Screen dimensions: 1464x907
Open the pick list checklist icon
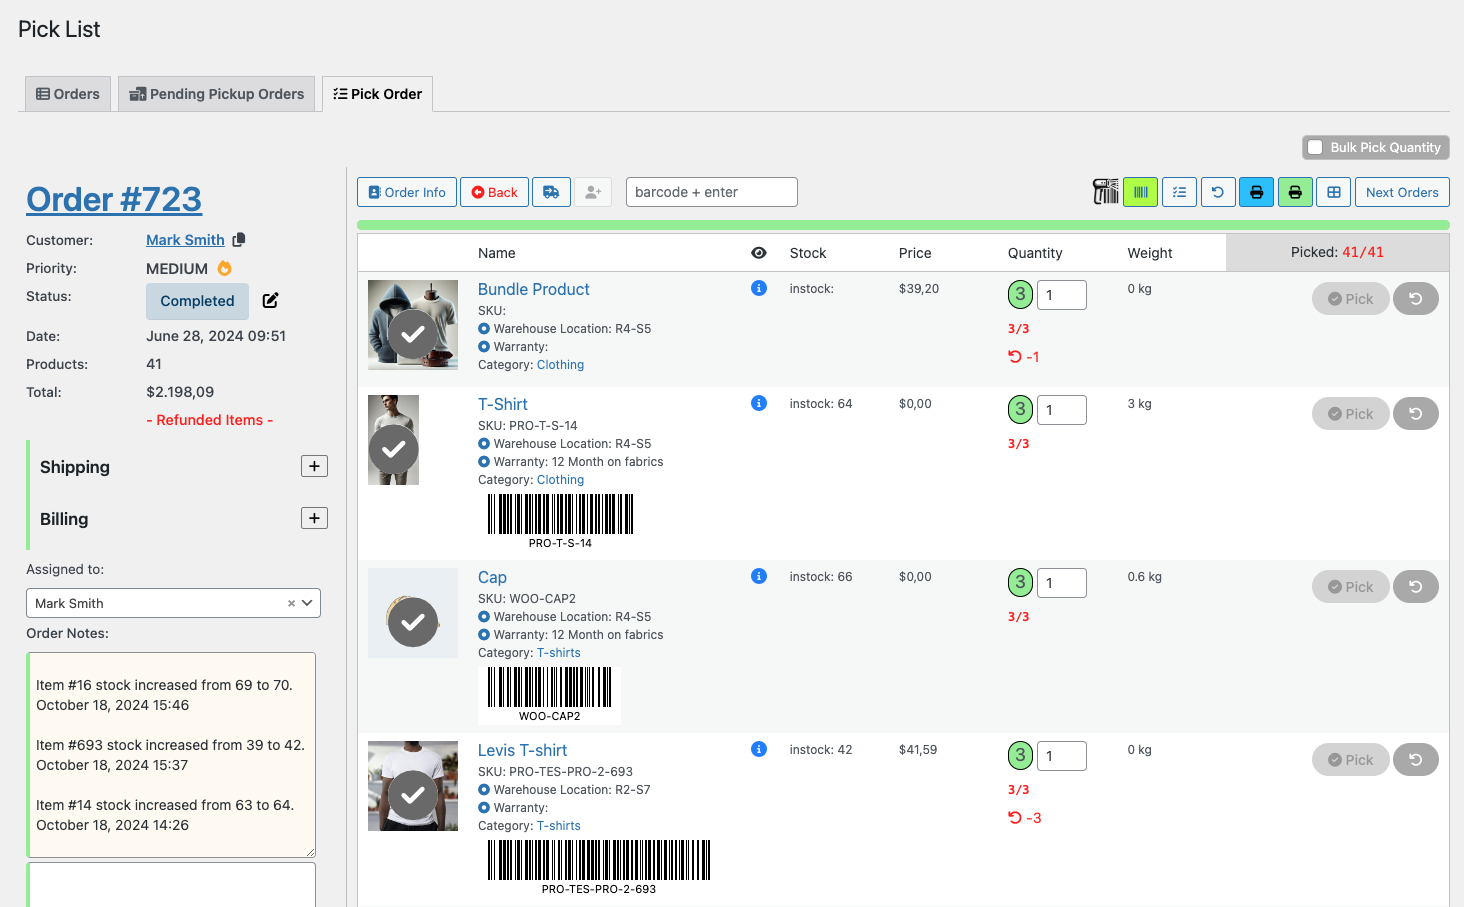coord(1179,191)
